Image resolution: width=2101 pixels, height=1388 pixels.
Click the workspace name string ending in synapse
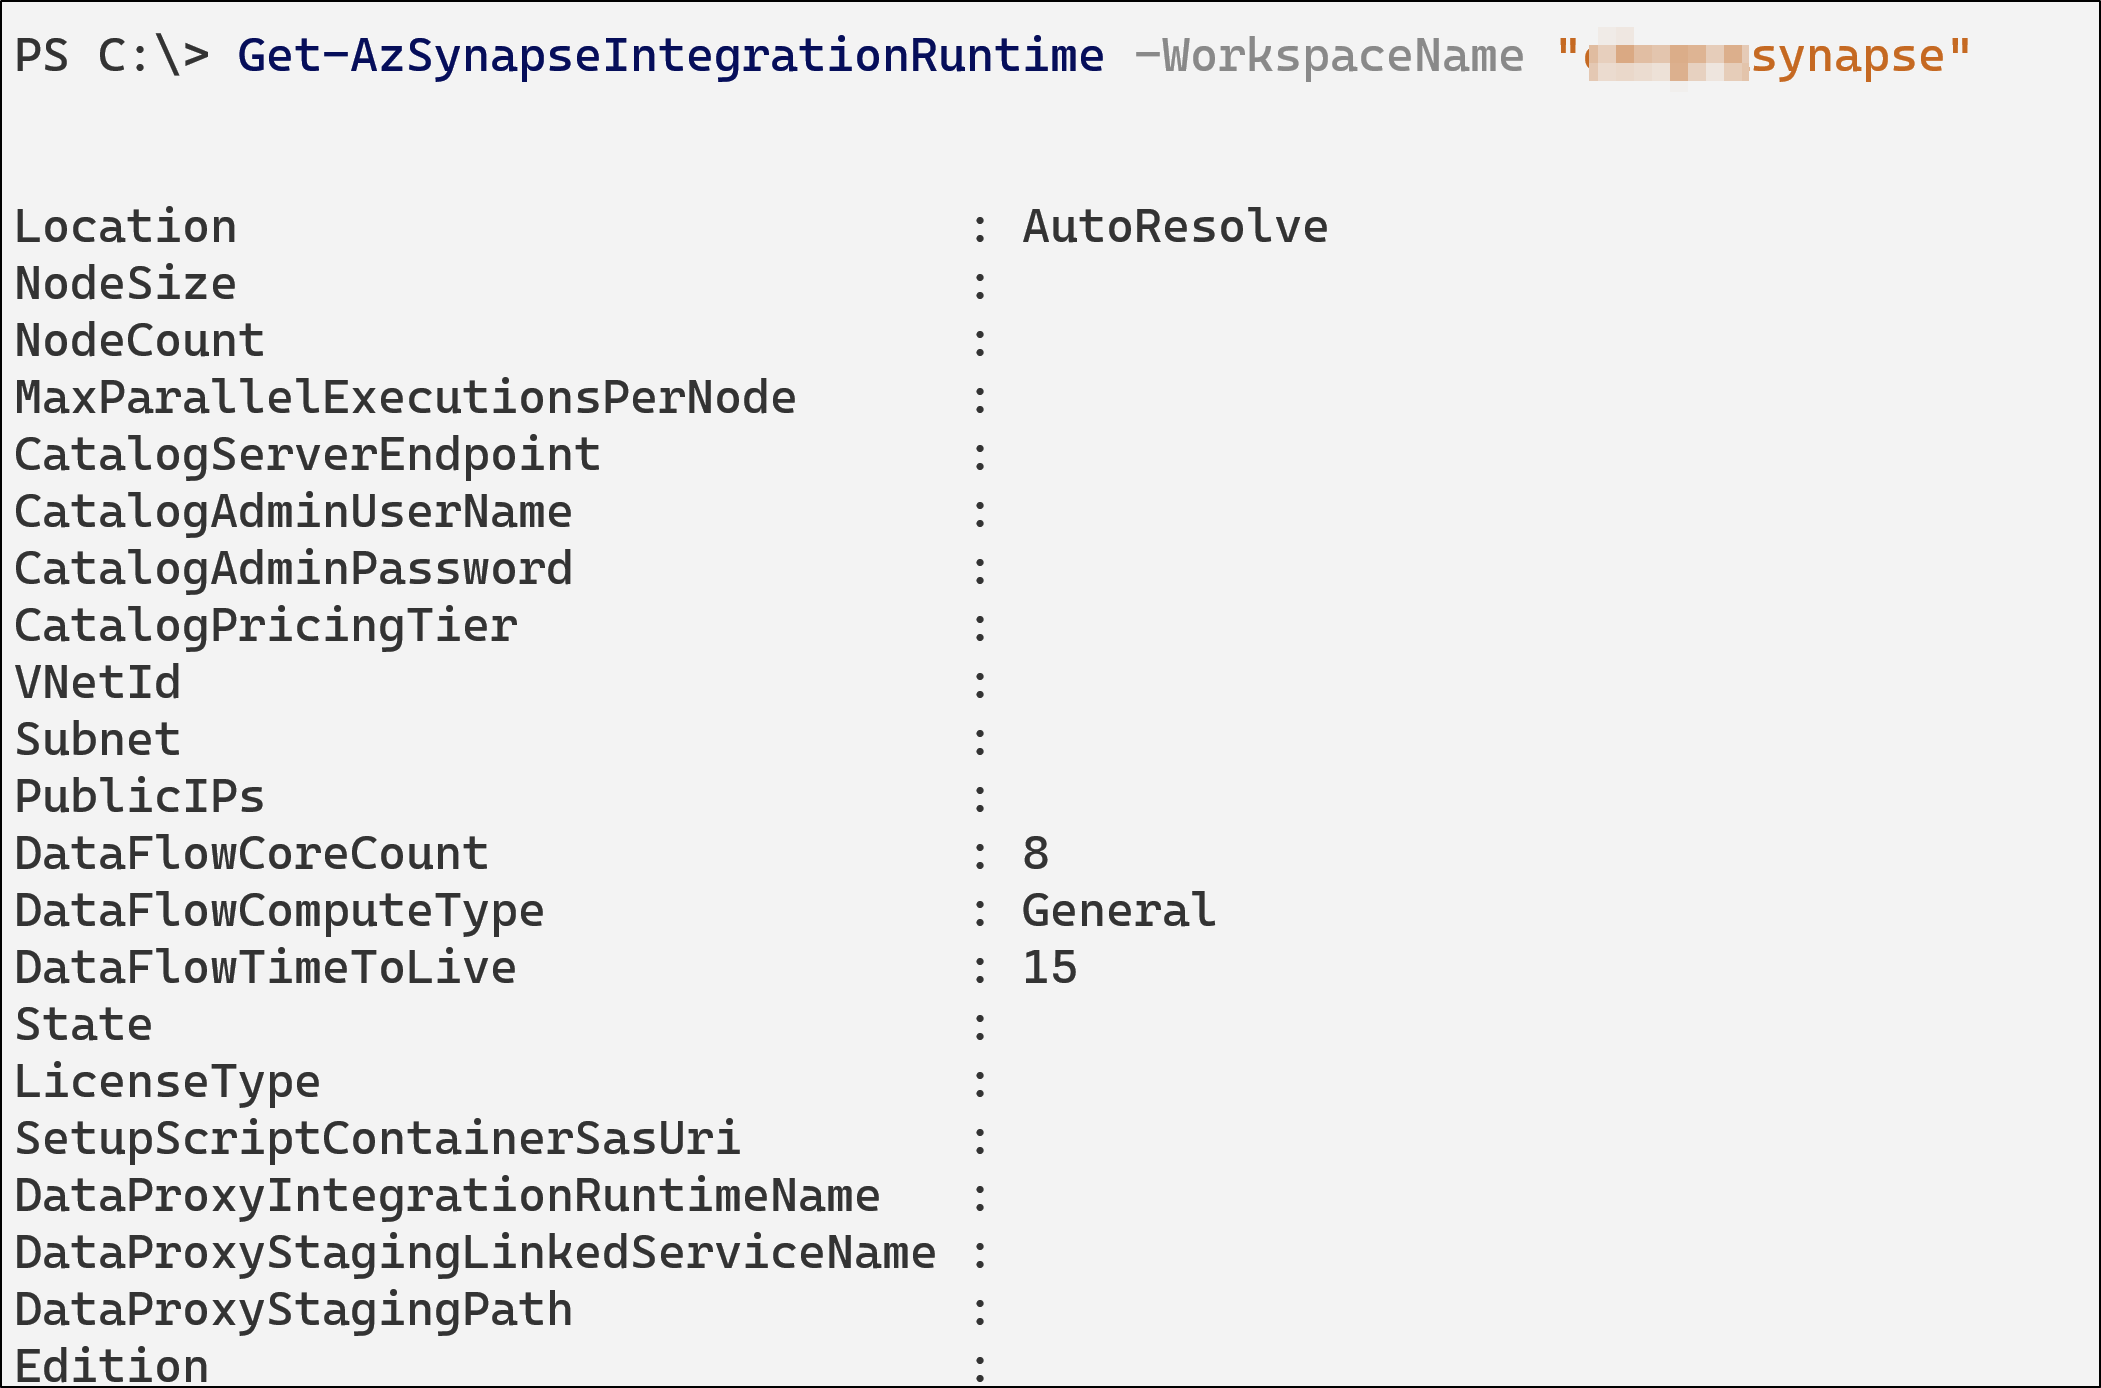click(x=1763, y=56)
